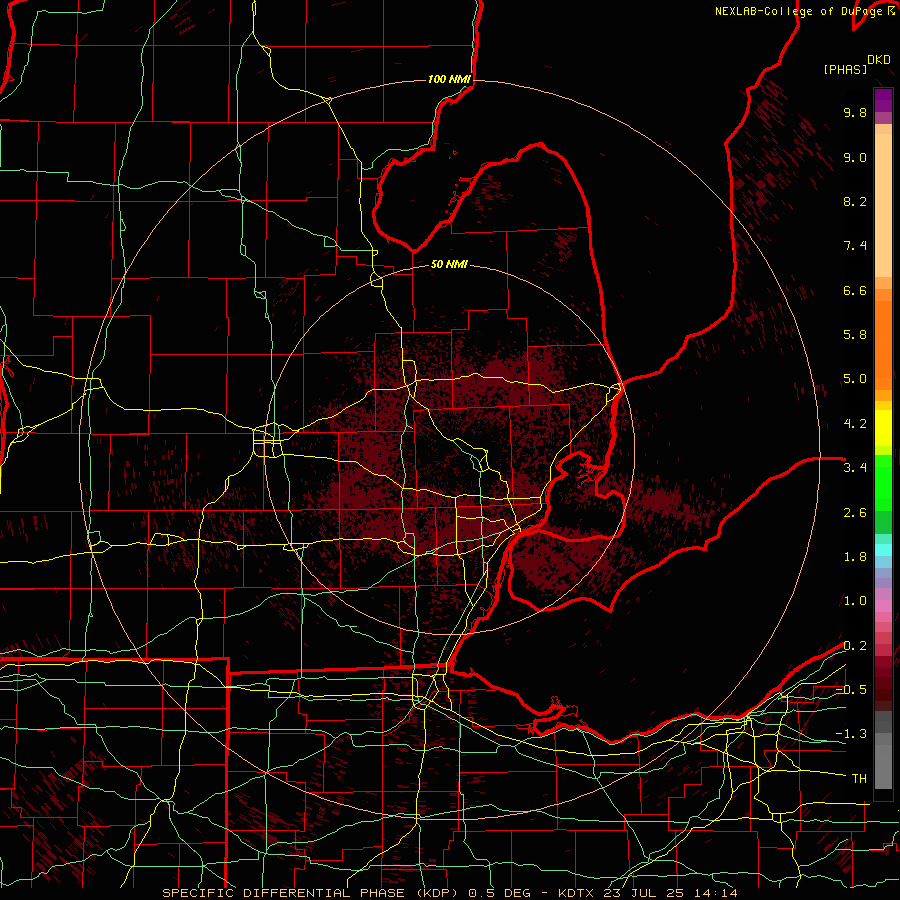The width and height of the screenshot is (900, 900).
Task: Click the product title caption at bottom
Action: [x=450, y=893]
